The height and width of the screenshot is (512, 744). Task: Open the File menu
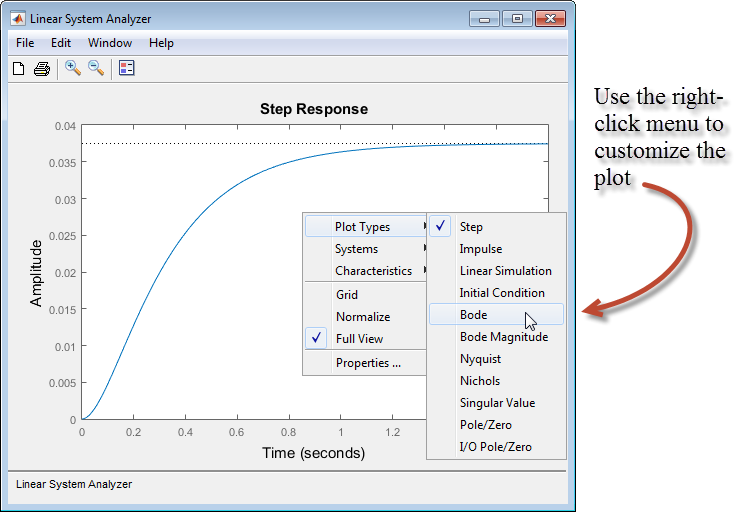(25, 43)
